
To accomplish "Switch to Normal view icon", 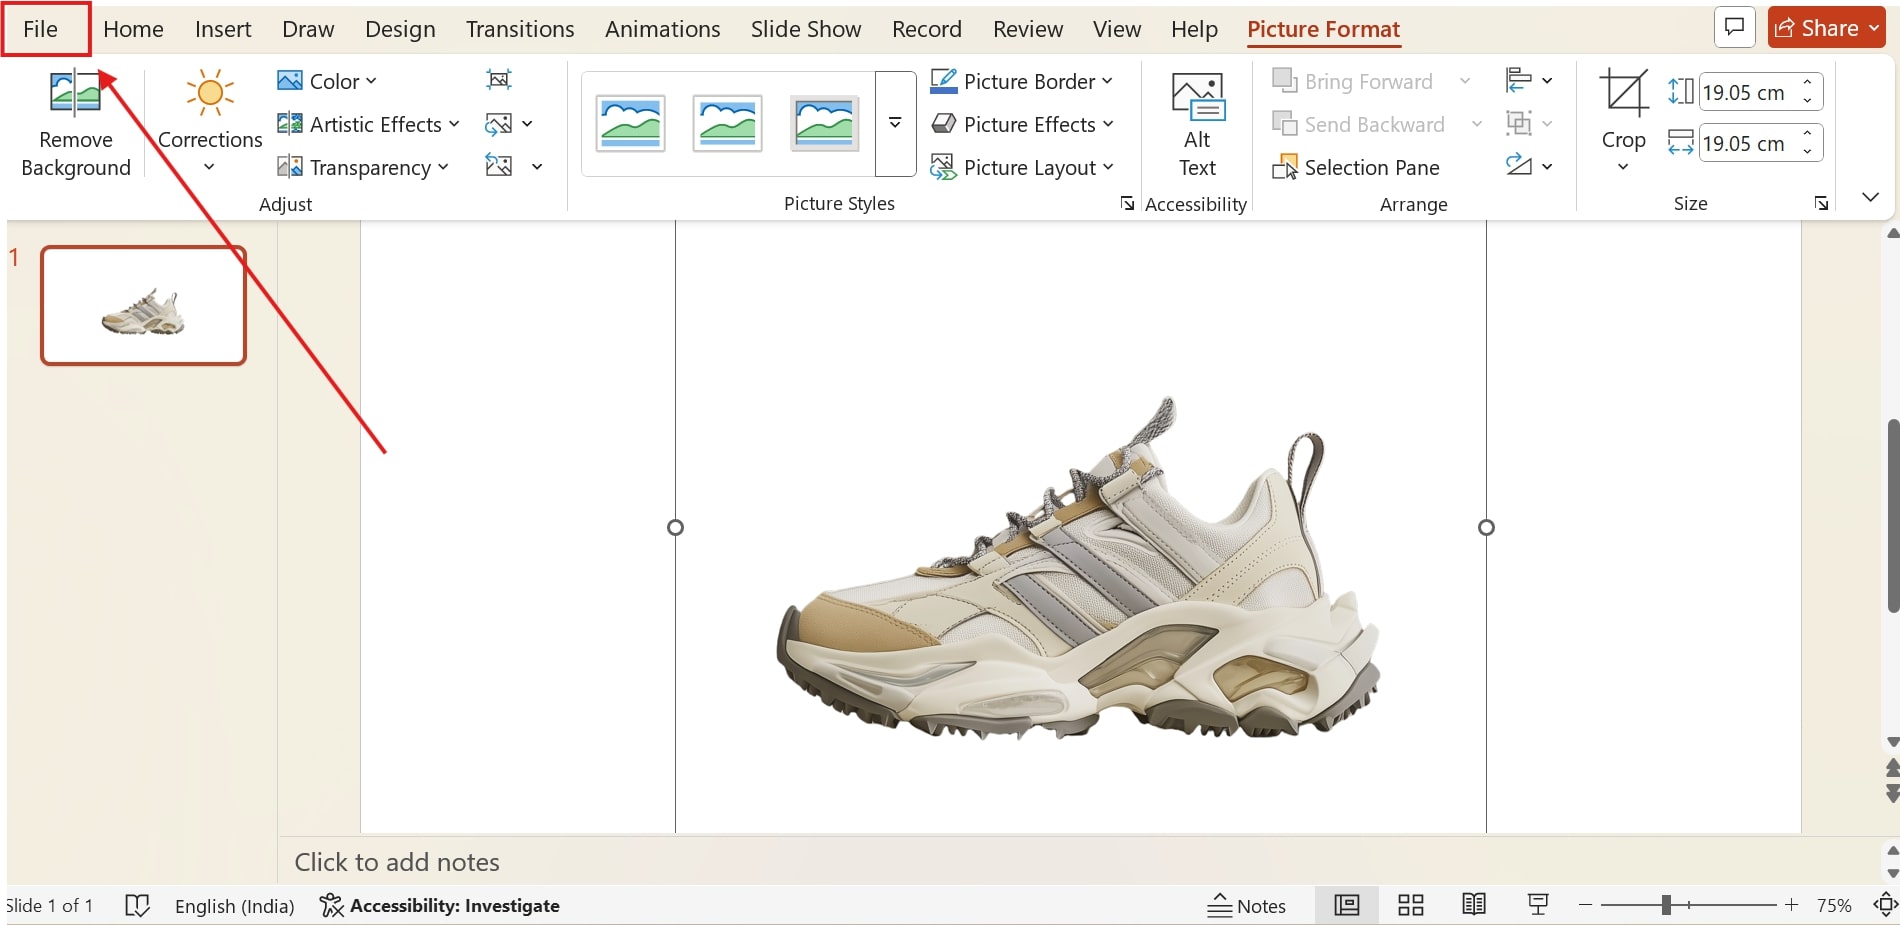I will tap(1347, 905).
